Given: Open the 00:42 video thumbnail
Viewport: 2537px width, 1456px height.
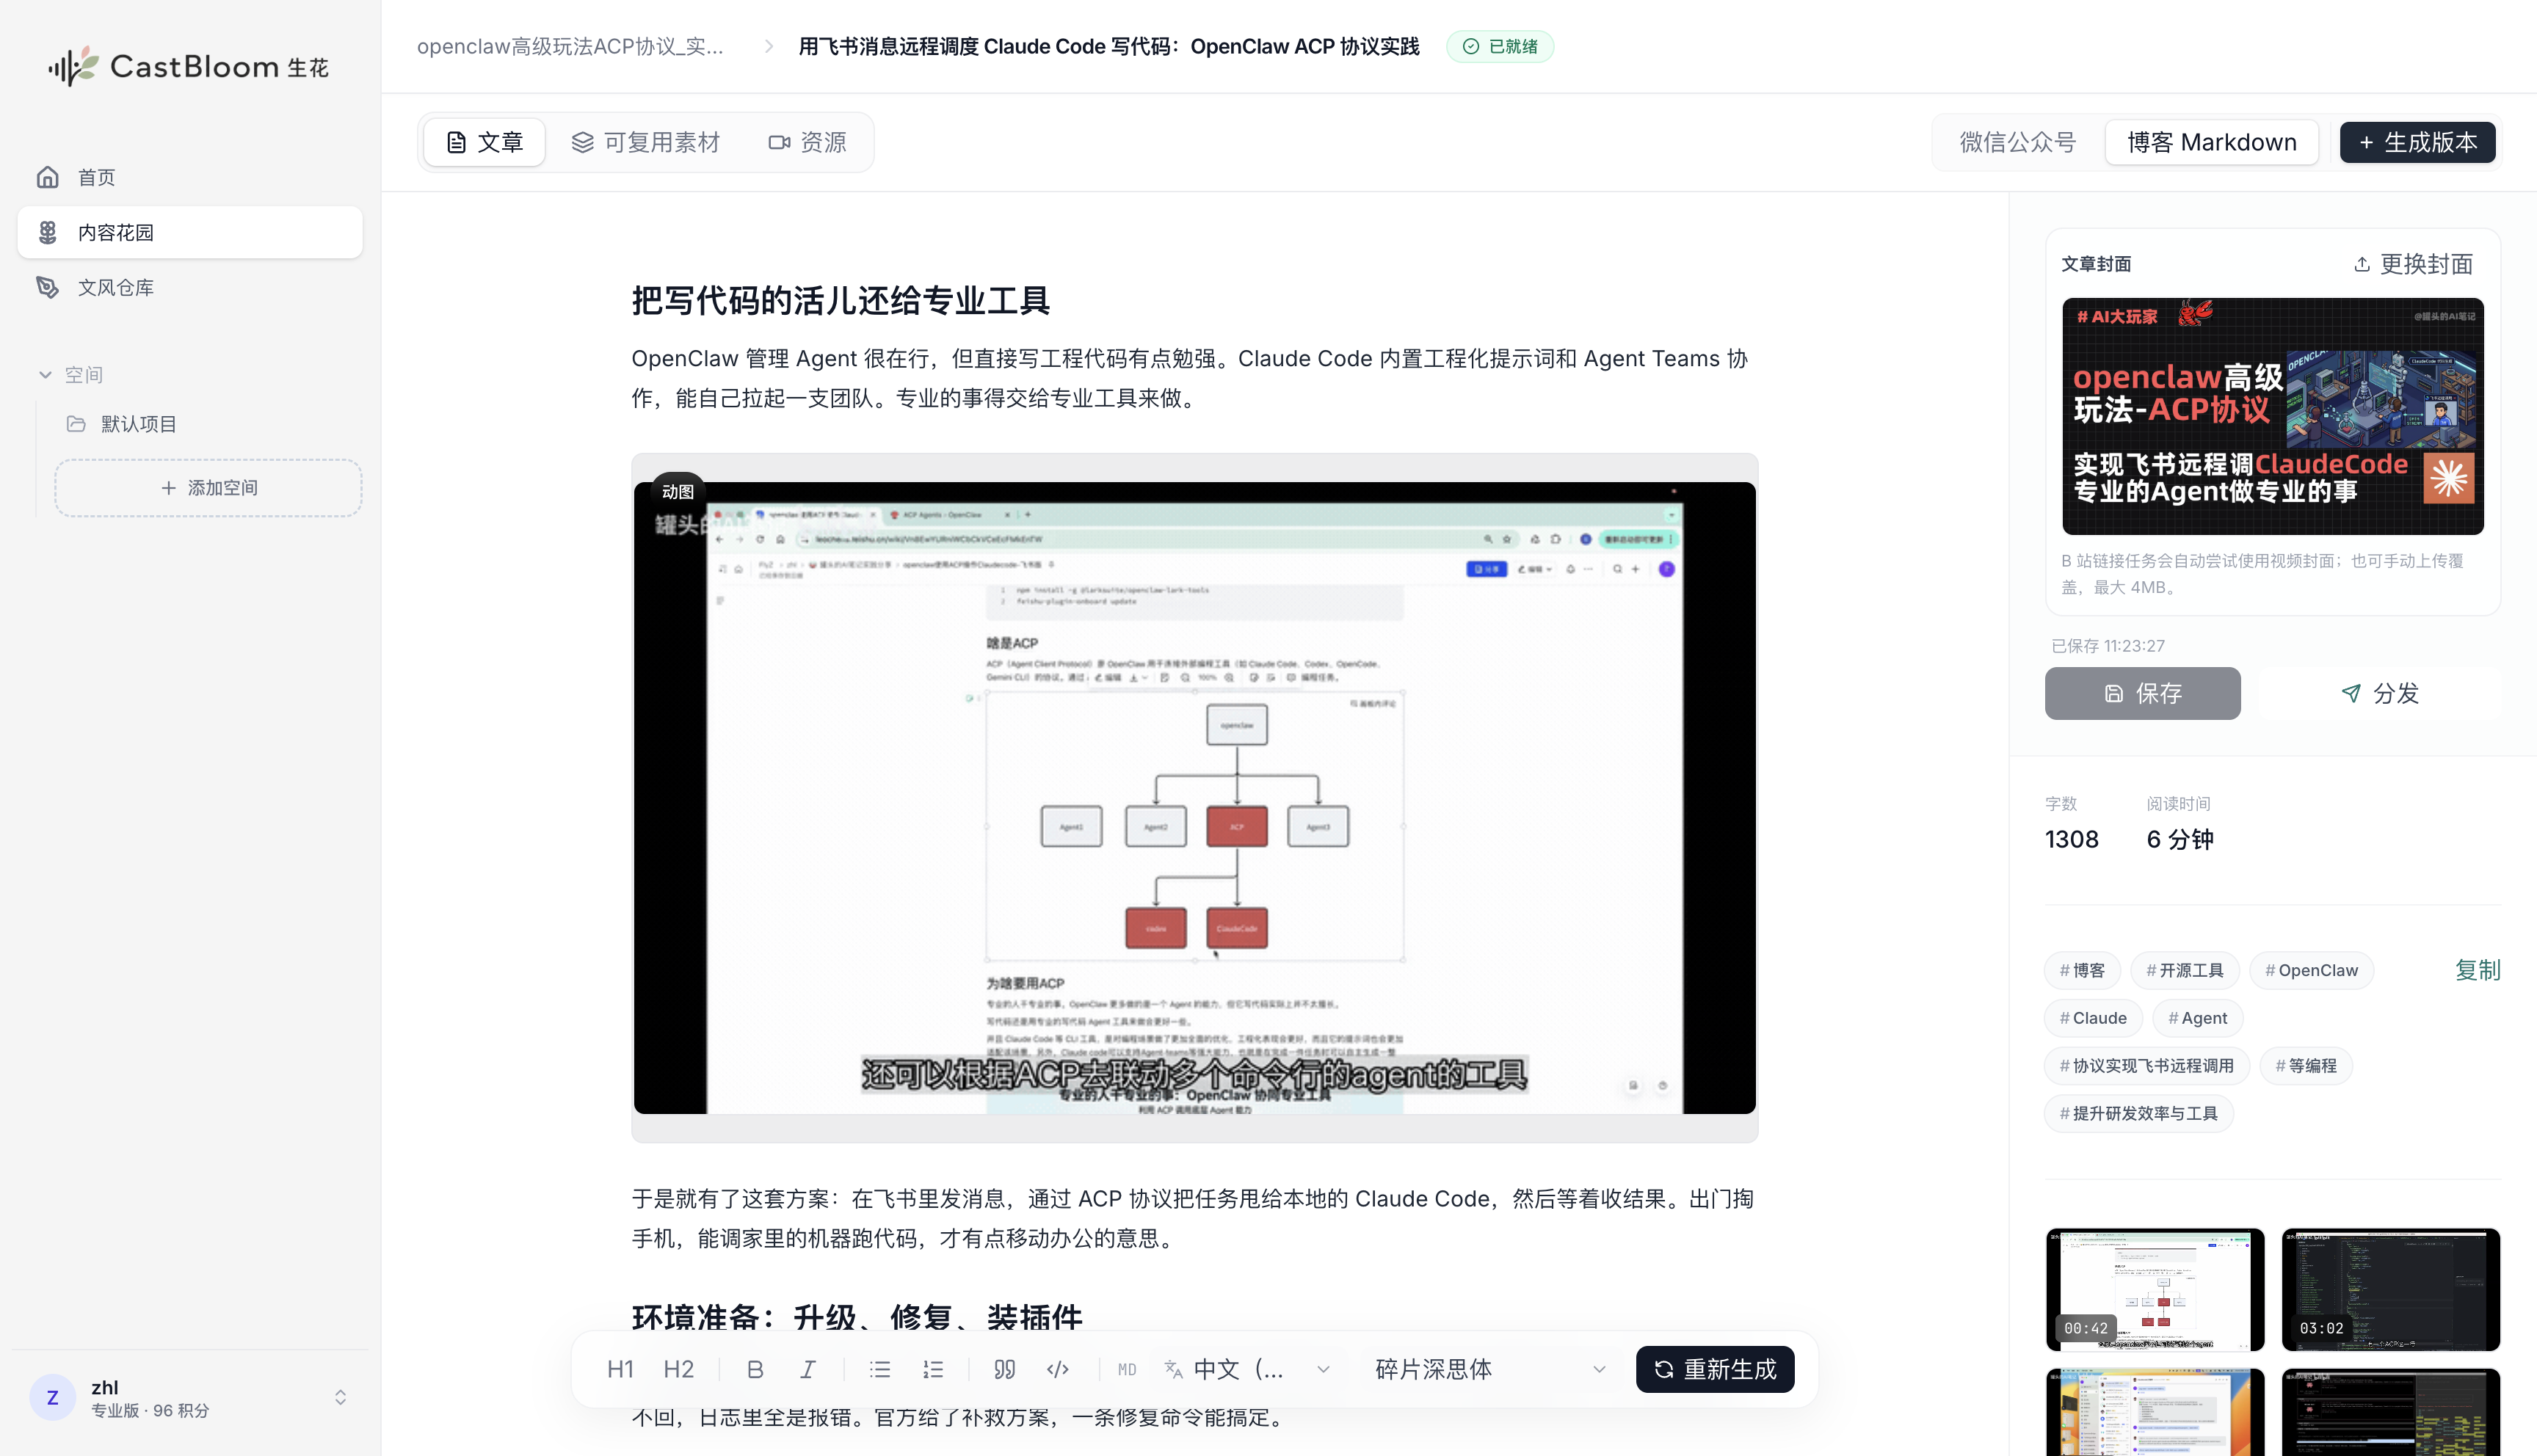Looking at the screenshot, I should [2154, 1289].
